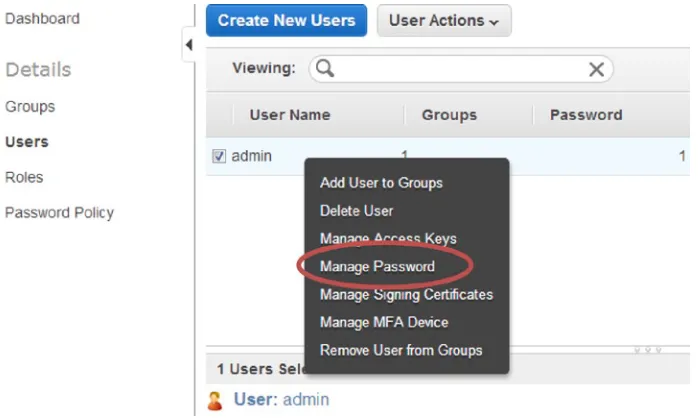Focus the Viewing search input field
The height and width of the screenshot is (418, 700).
tap(461, 69)
